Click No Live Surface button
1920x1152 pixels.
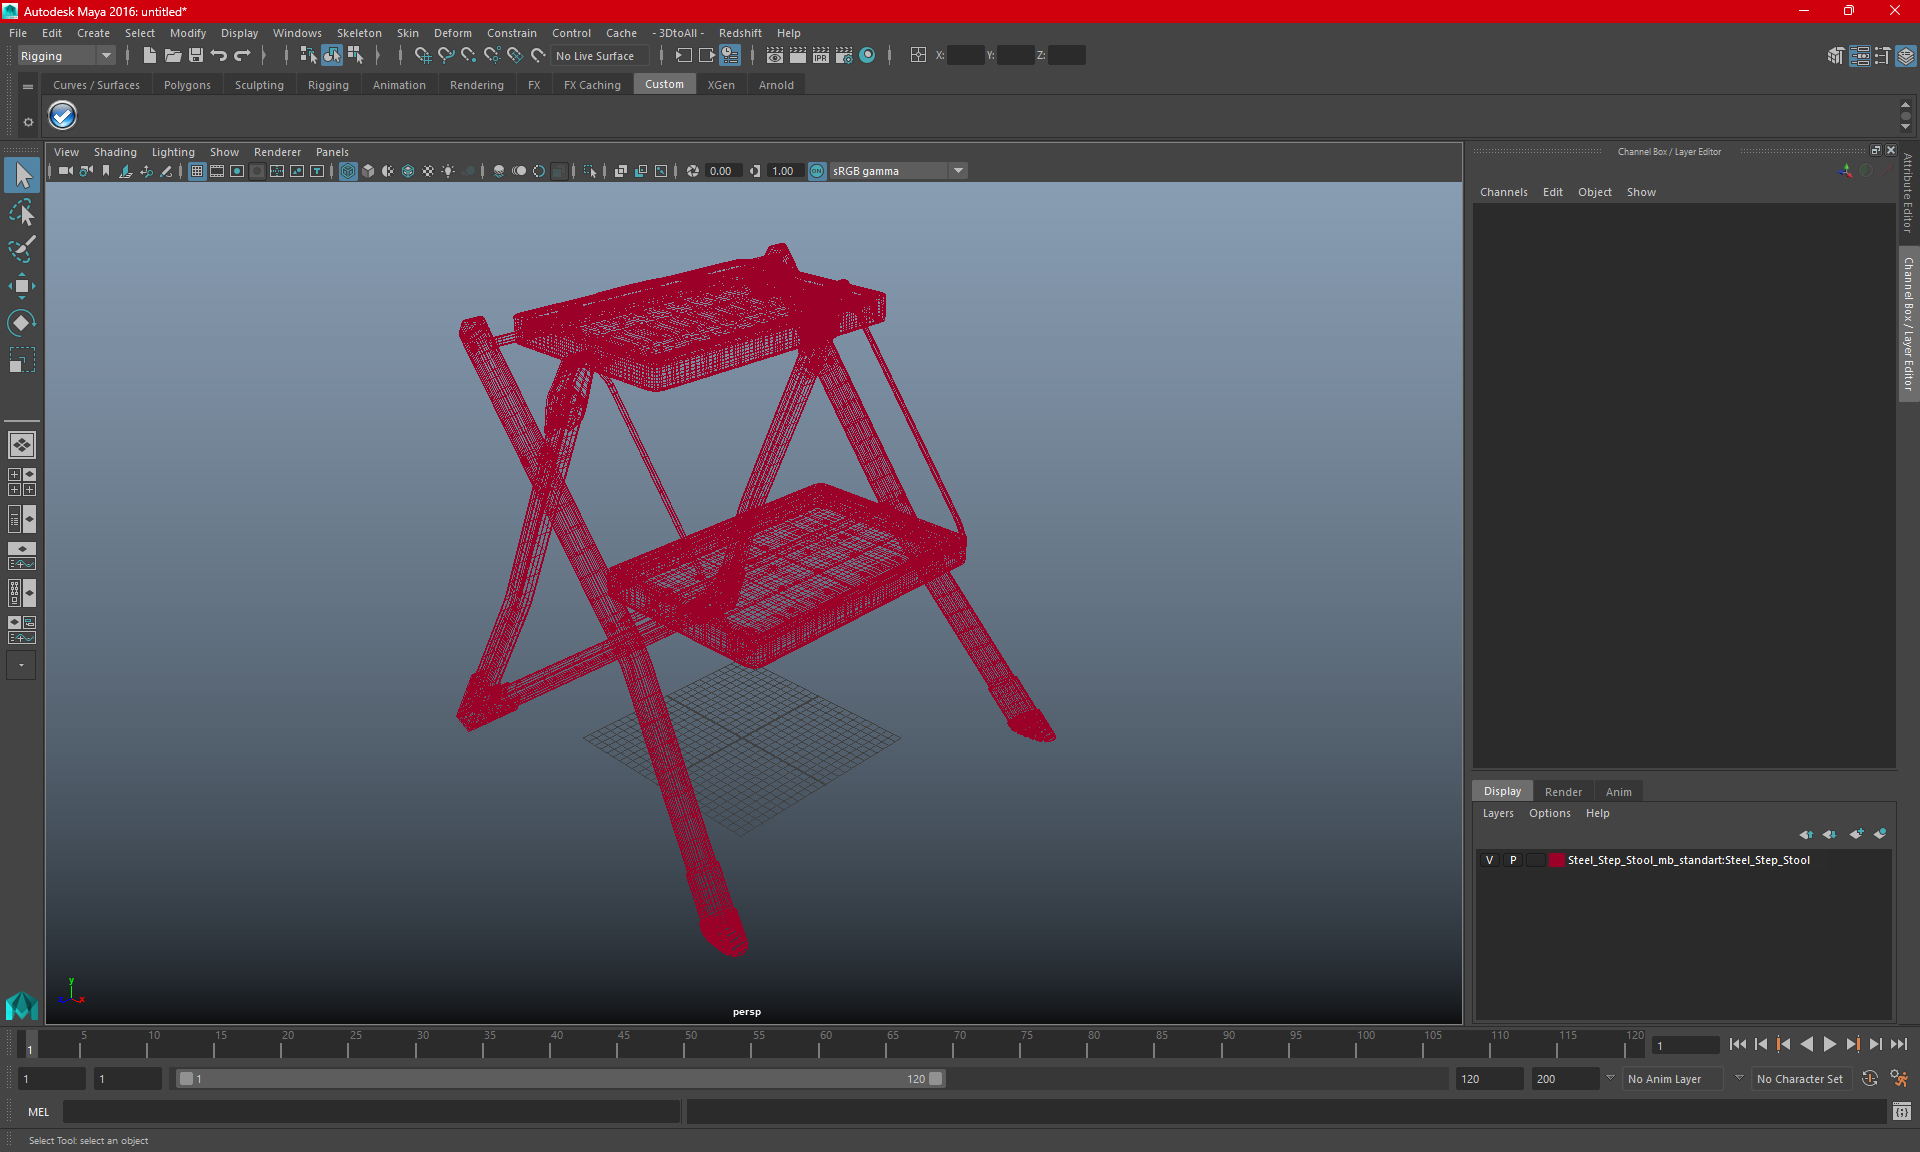coord(600,56)
